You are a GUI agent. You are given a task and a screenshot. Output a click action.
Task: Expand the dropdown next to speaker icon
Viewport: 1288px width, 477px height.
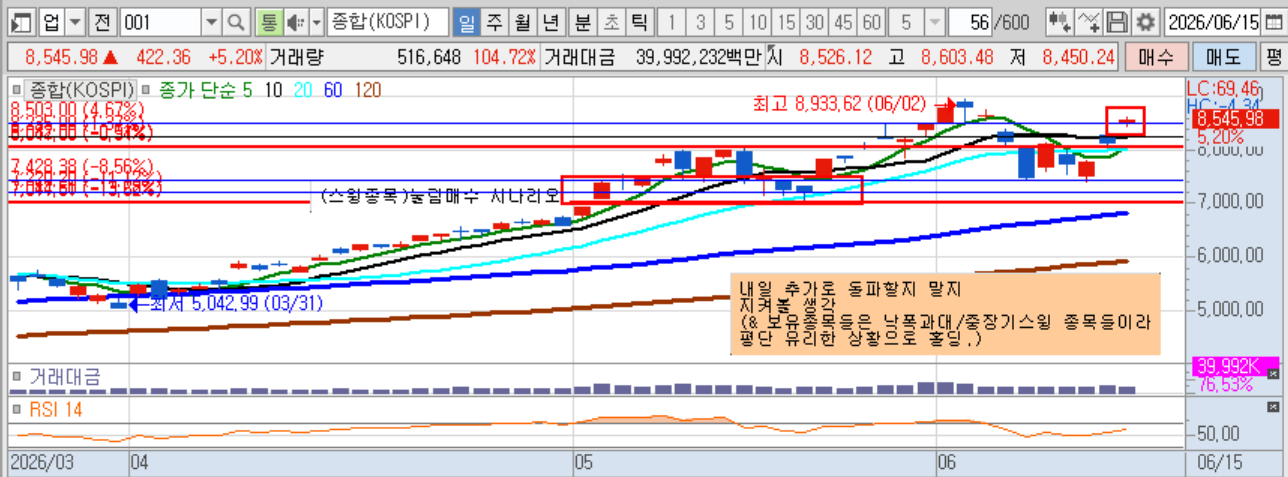click(x=317, y=21)
